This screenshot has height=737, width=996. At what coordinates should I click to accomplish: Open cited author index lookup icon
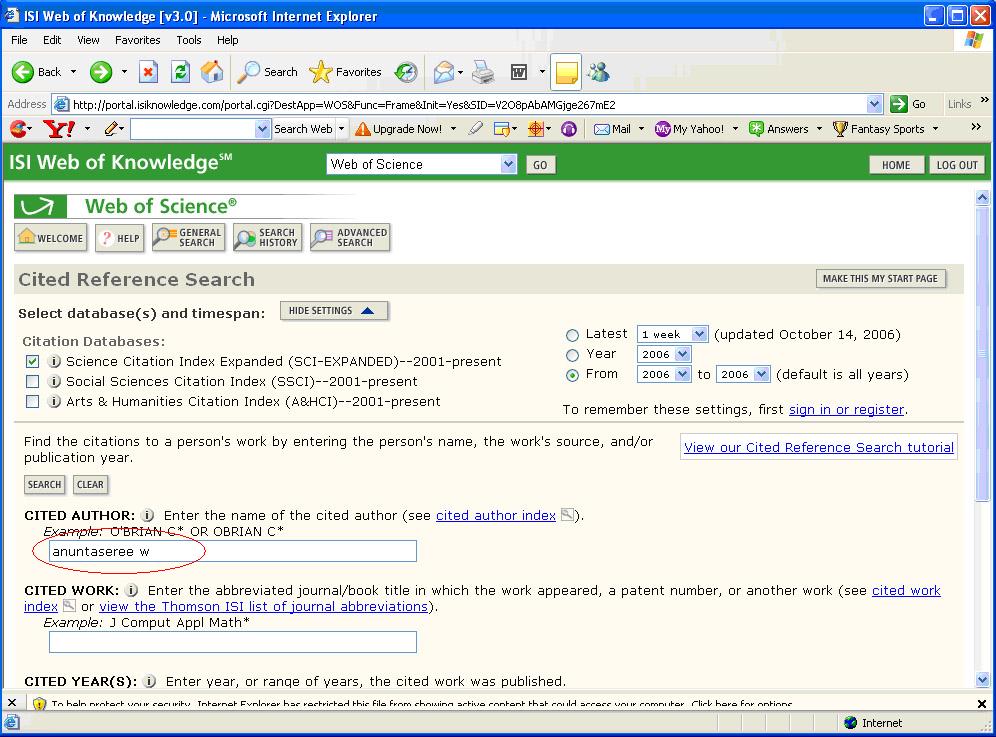[x=567, y=515]
